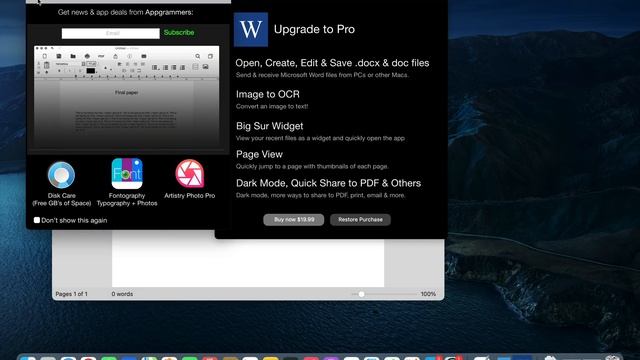Viewport: 640px width, 360px height.
Task: Click the blank white document page
Action: pos(248,262)
